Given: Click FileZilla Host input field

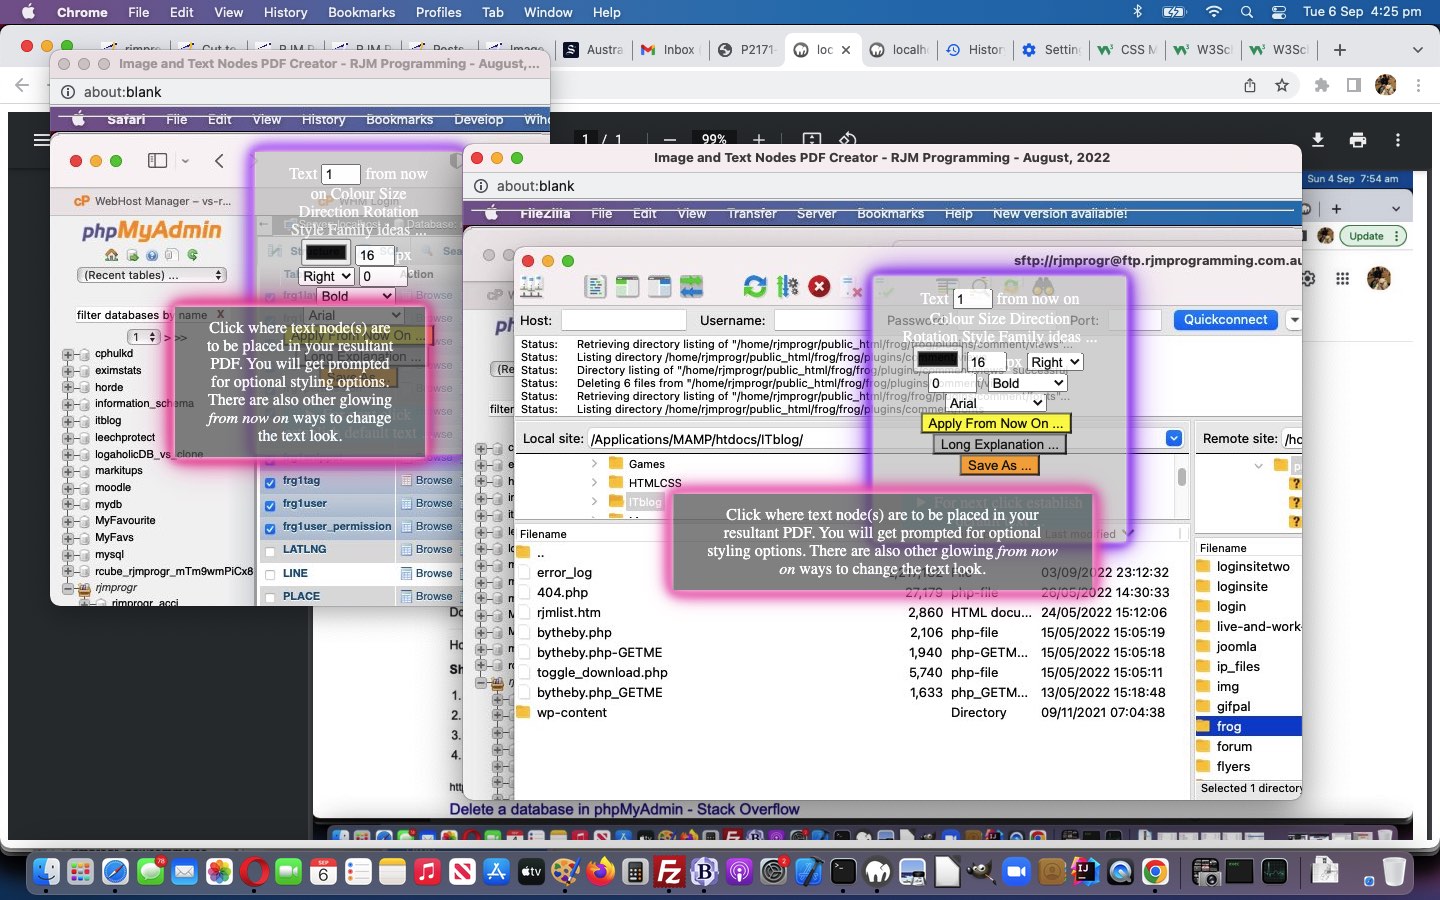Looking at the screenshot, I should pos(624,320).
